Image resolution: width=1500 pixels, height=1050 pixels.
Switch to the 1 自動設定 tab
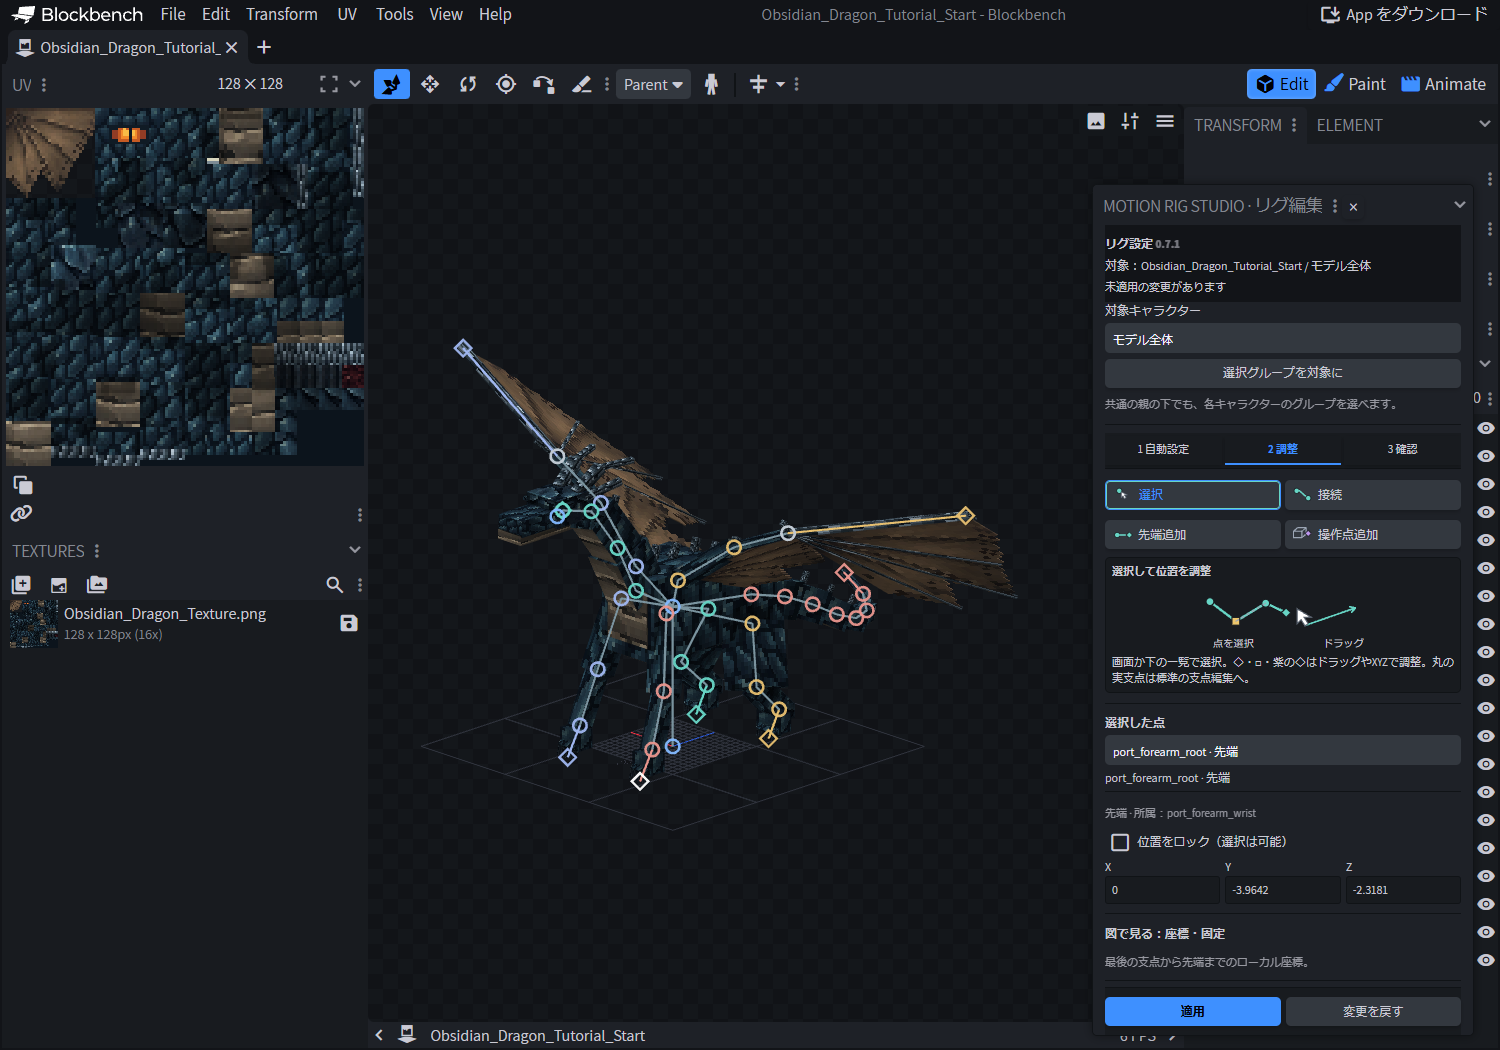tap(1164, 449)
